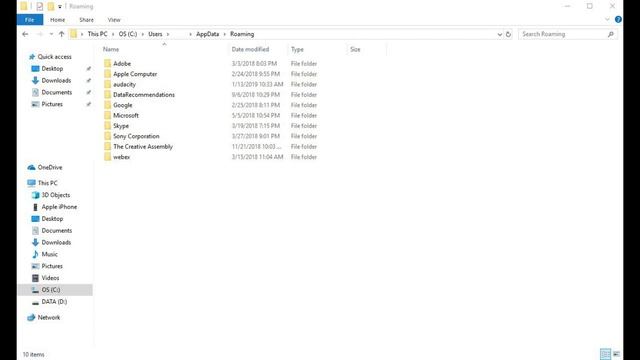Screen dimensions: 640x360
Task: Open the Share ribbon tab
Action: (87, 20)
